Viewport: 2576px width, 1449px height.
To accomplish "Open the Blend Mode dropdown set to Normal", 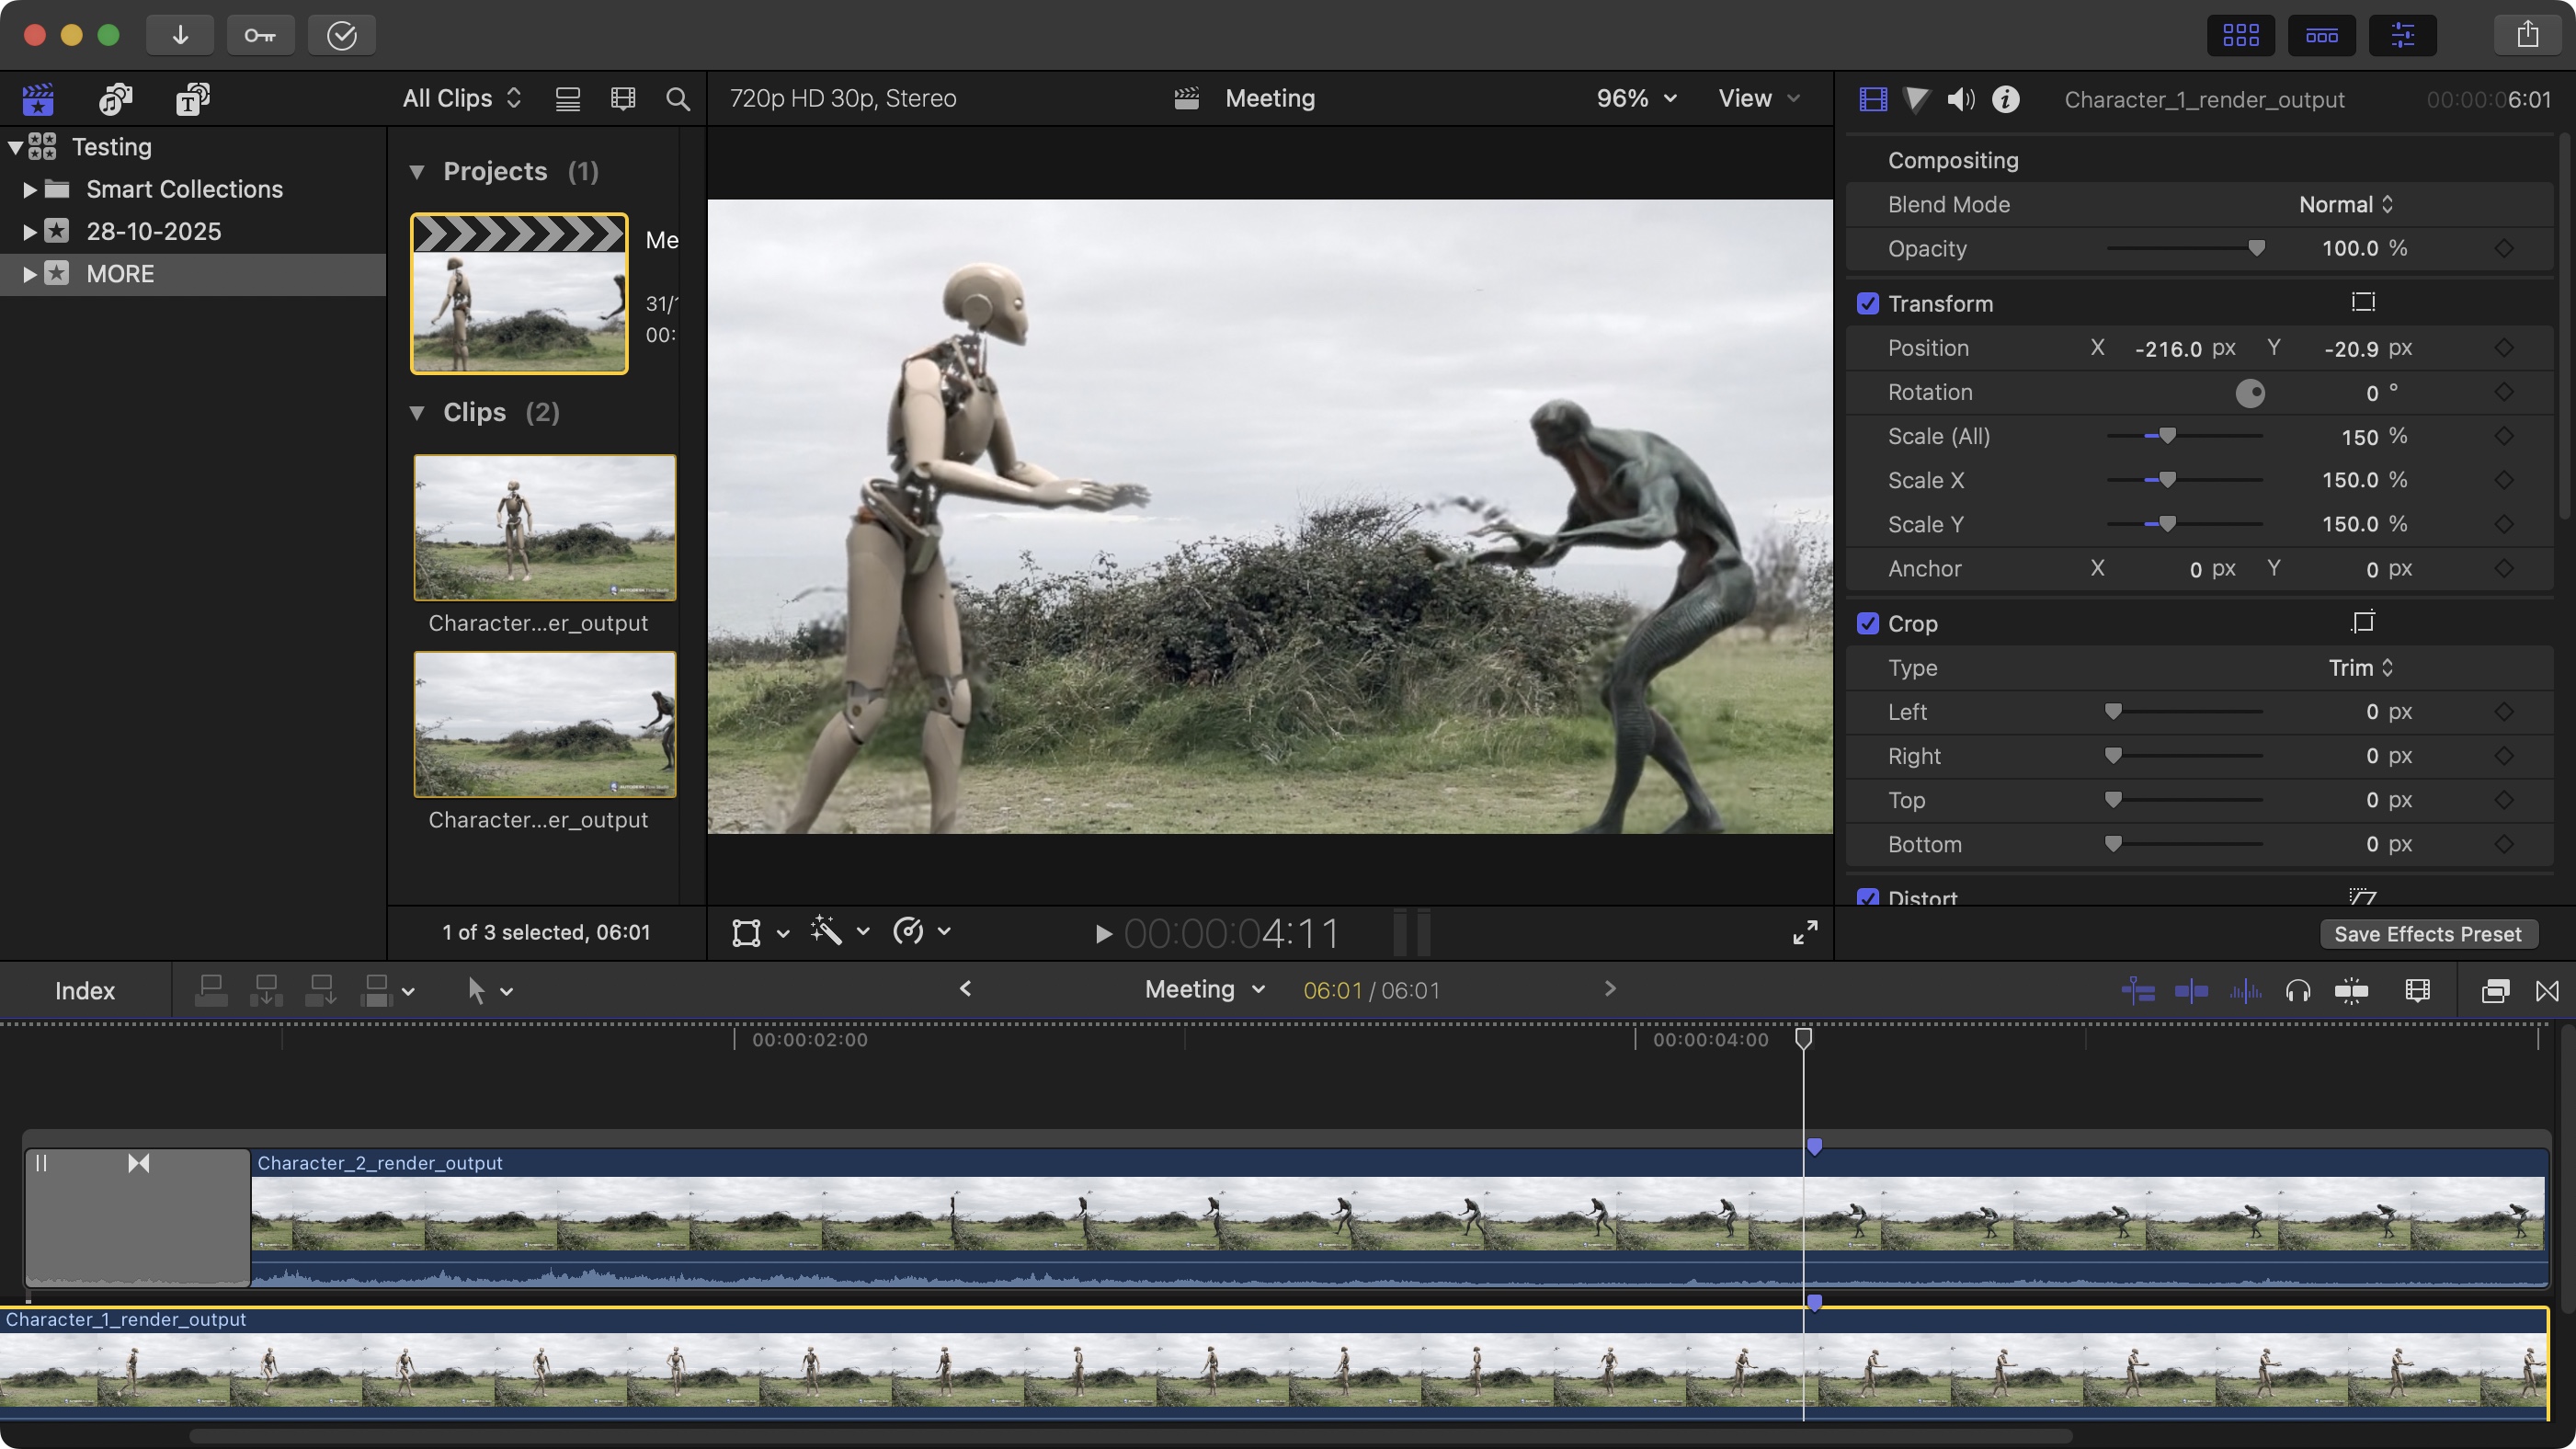I will point(2345,204).
